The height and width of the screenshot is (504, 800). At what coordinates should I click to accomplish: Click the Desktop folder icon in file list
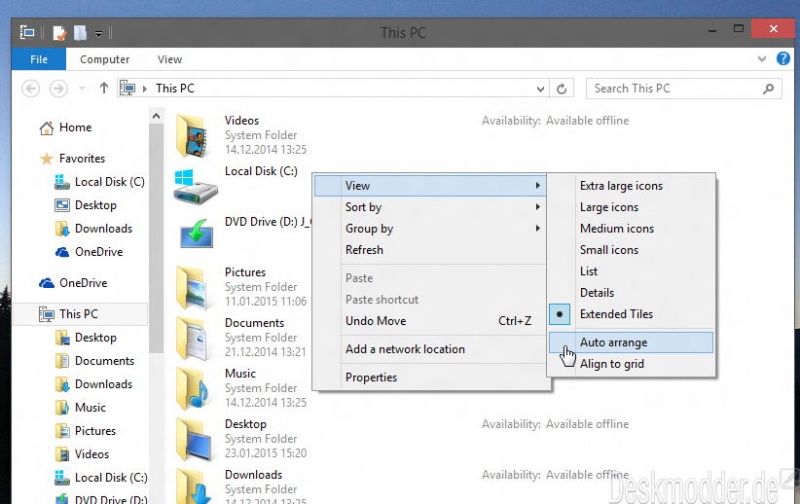pos(194,440)
